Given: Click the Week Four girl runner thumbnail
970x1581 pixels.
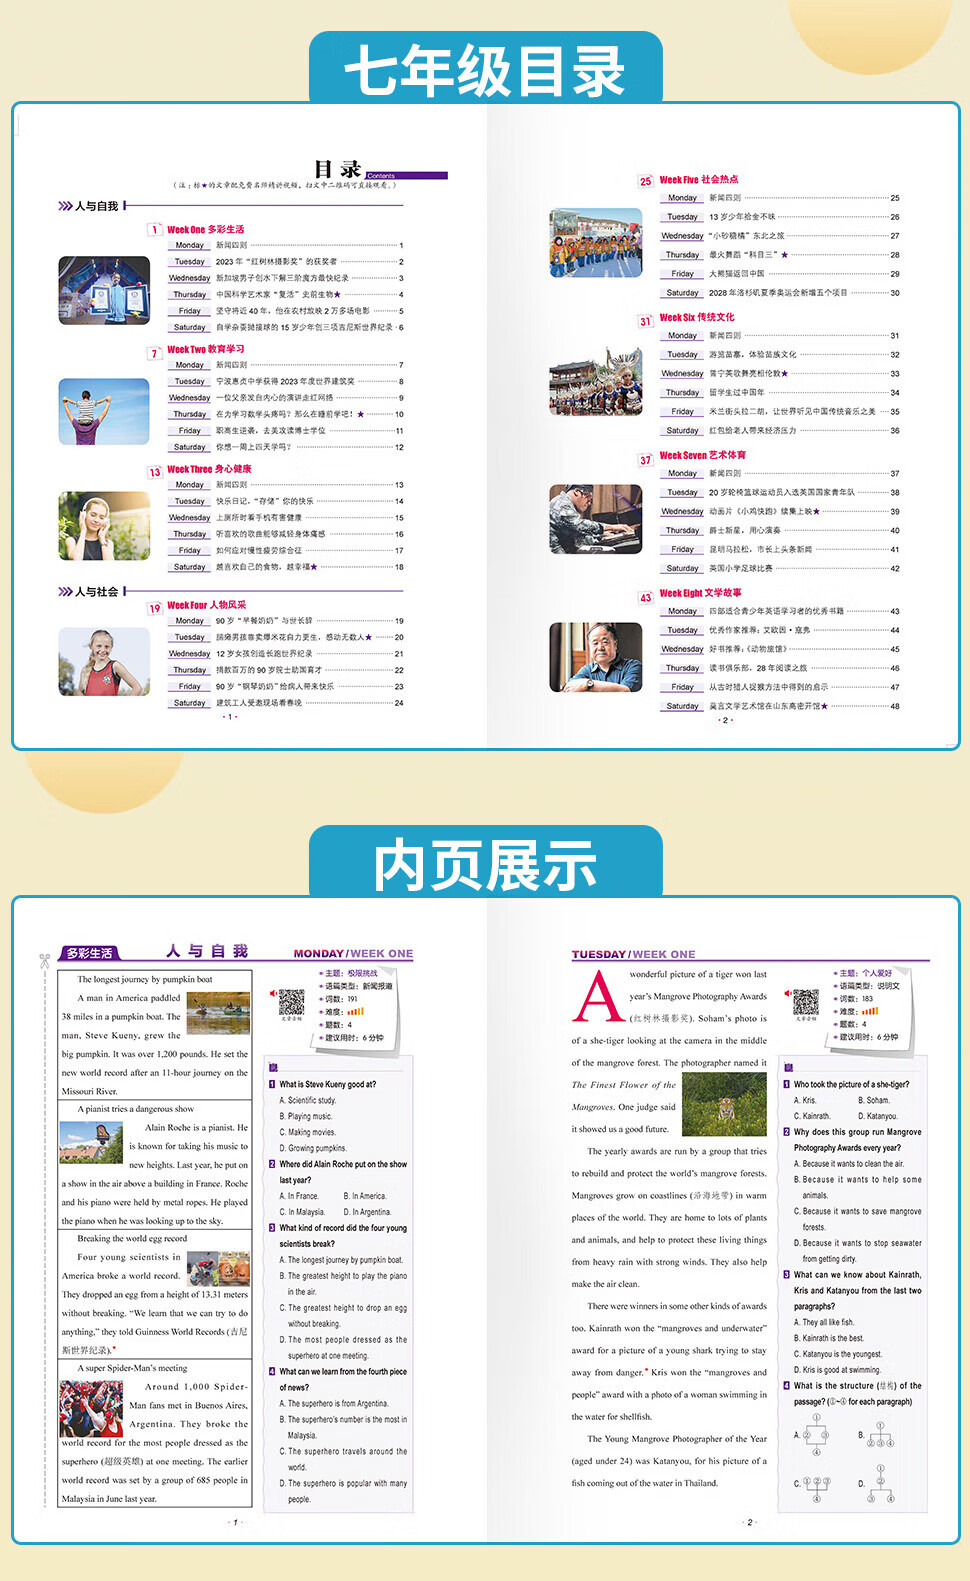Looking at the screenshot, I should click(104, 662).
